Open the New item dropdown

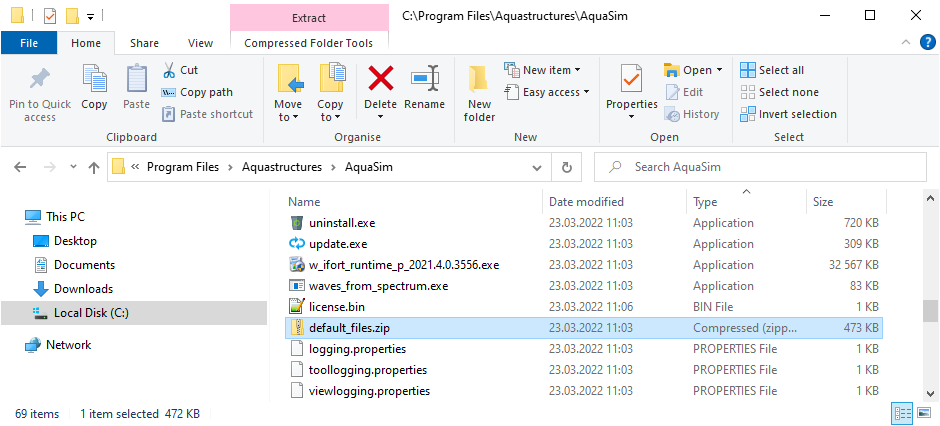[543, 70]
